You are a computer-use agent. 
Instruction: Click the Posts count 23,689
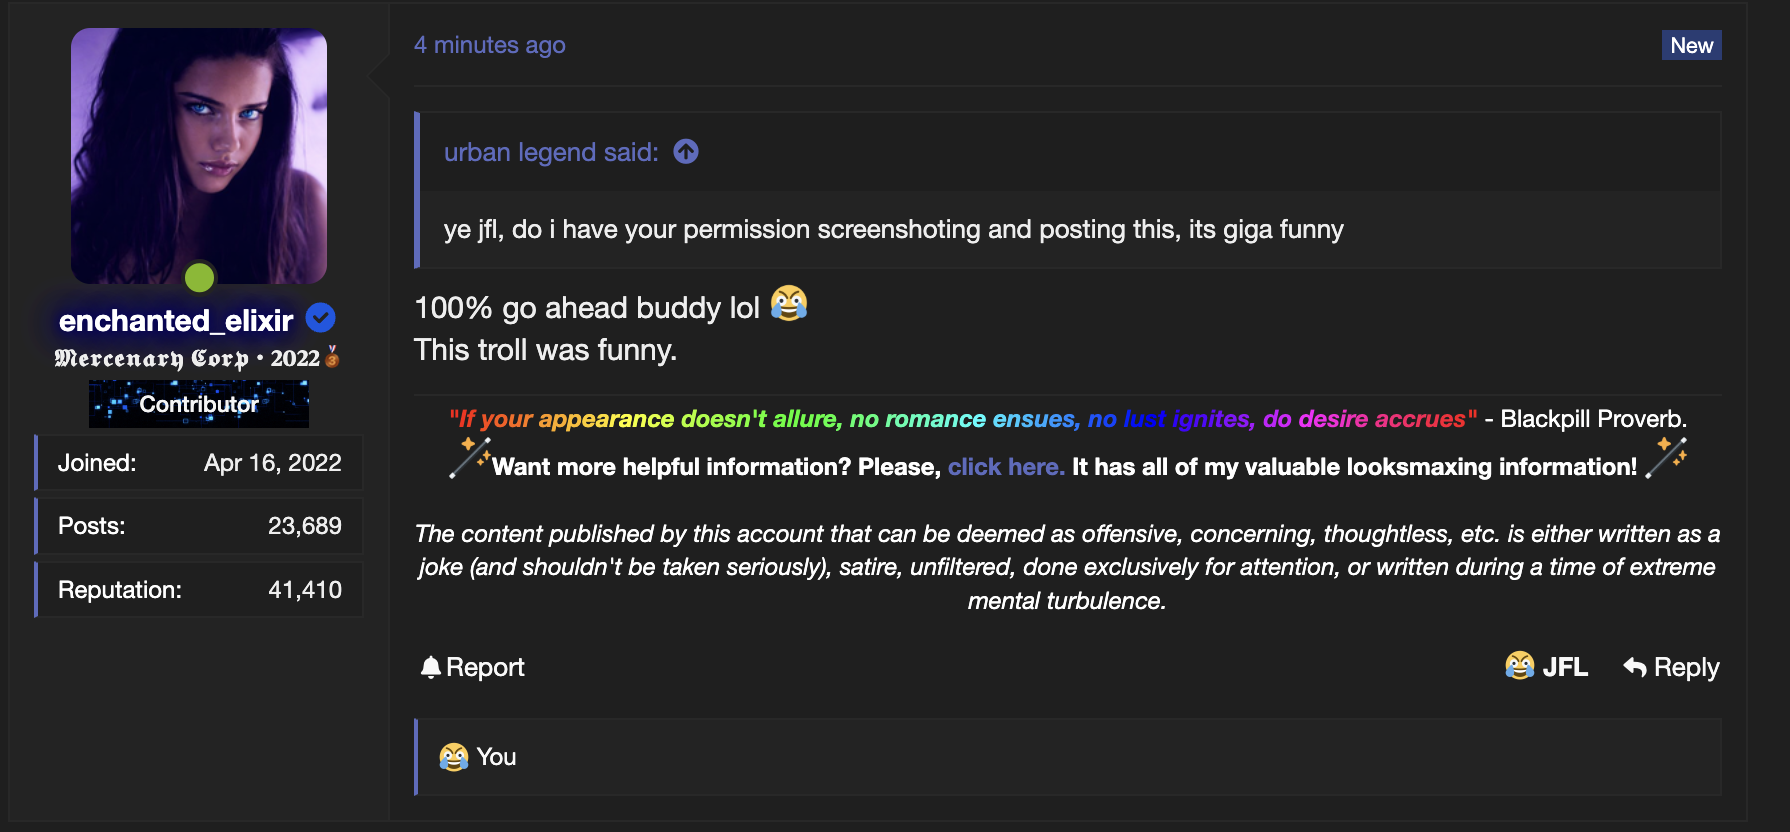304,526
